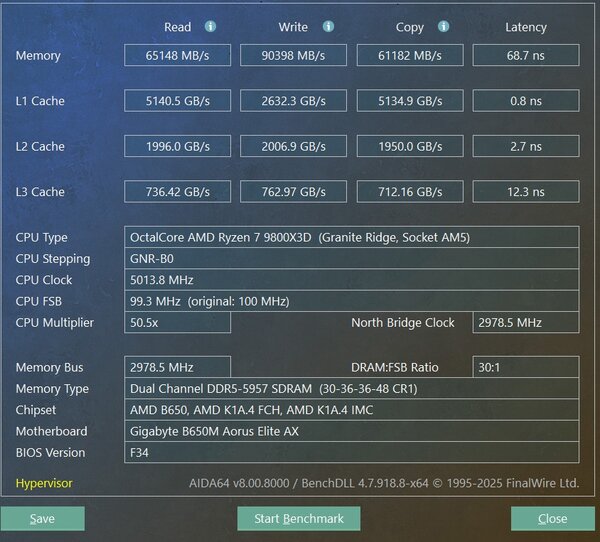This screenshot has height=542, width=600.
Task: Select the L2 Cache latency 2.7 ns
Action: tap(526, 146)
